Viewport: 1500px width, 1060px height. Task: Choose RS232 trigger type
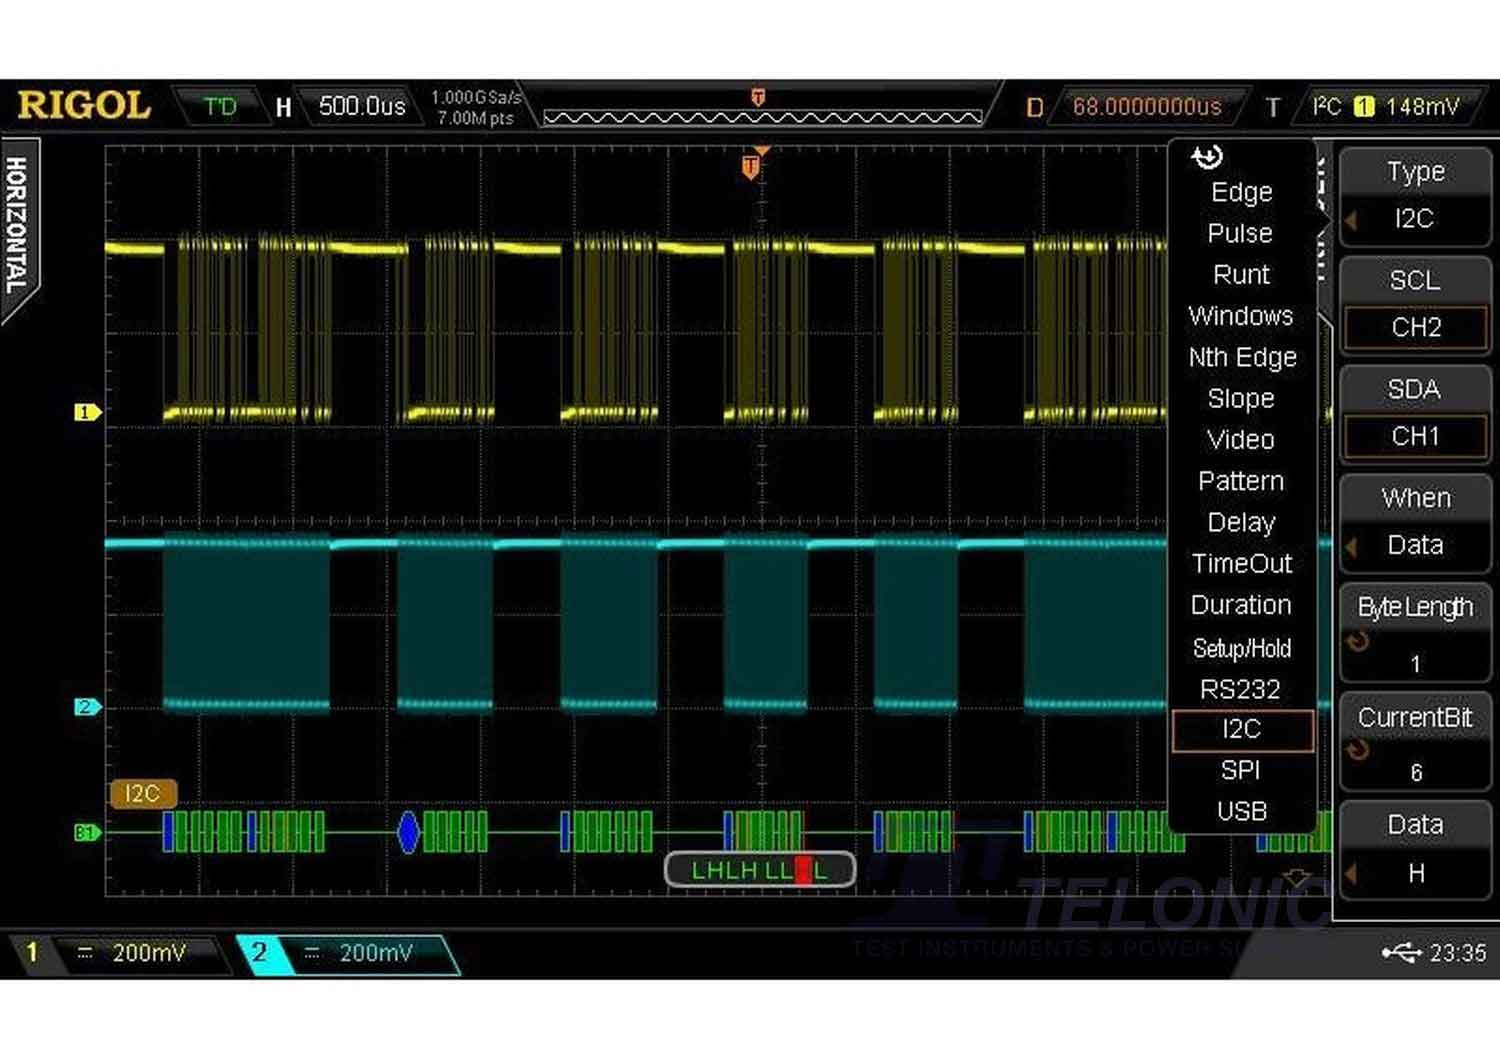tap(1240, 689)
